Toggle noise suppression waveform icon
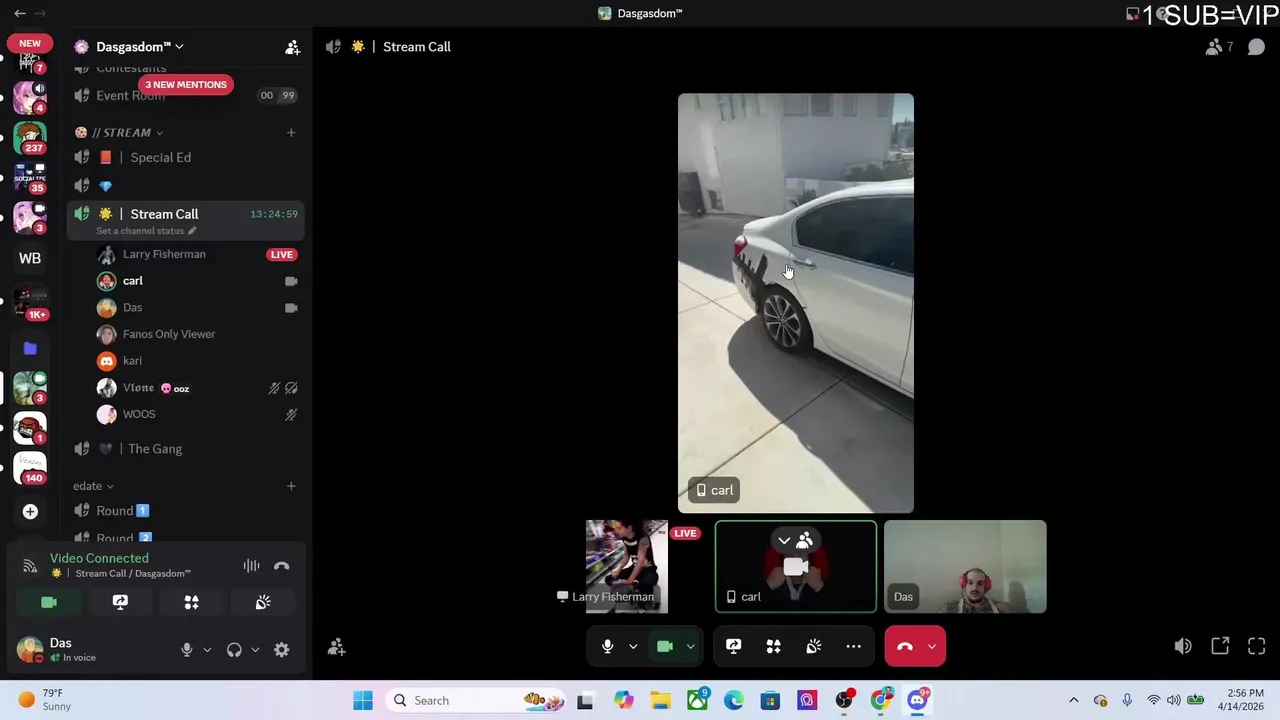 pyautogui.click(x=251, y=566)
